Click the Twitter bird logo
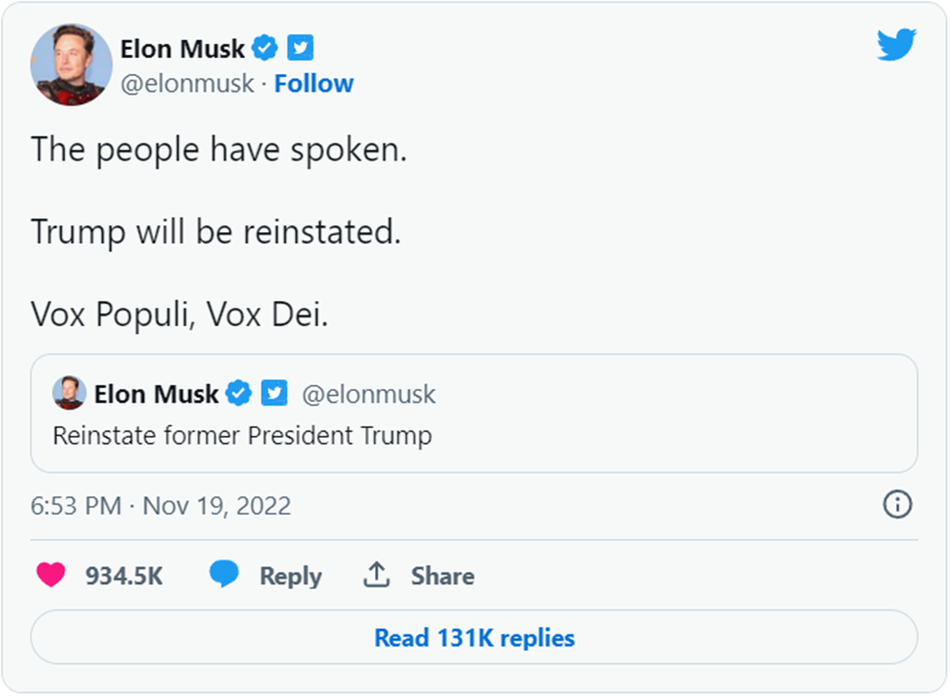The image size is (950, 696). click(x=896, y=45)
